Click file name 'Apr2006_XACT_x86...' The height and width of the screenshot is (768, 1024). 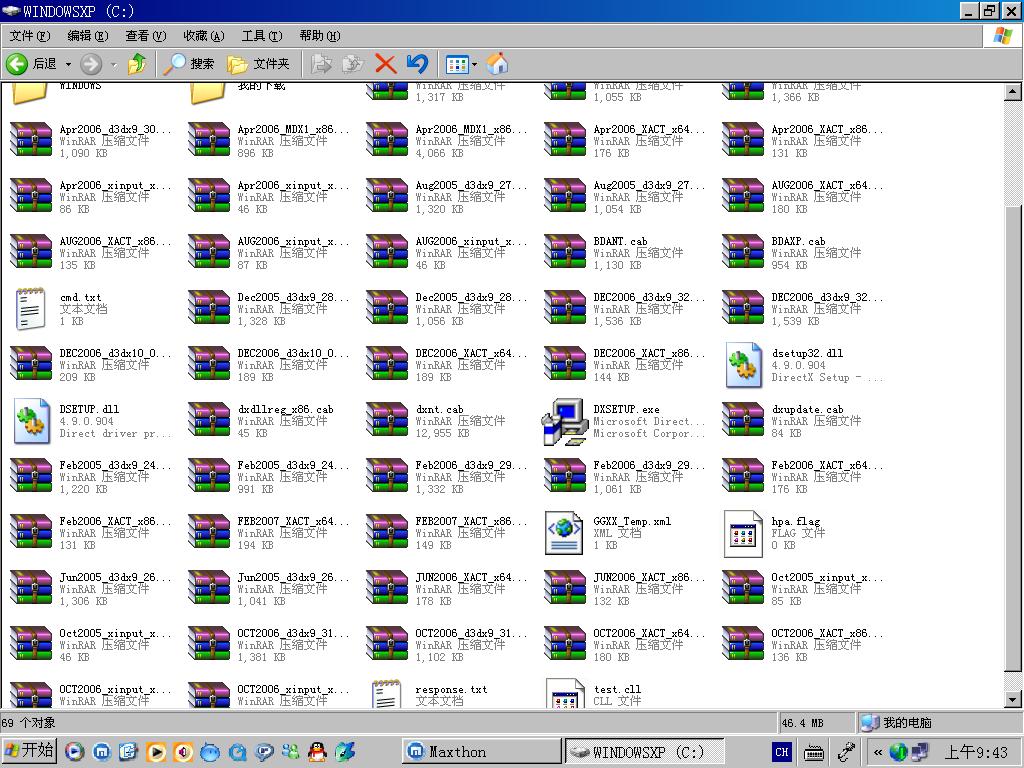pyautogui.click(x=827, y=129)
